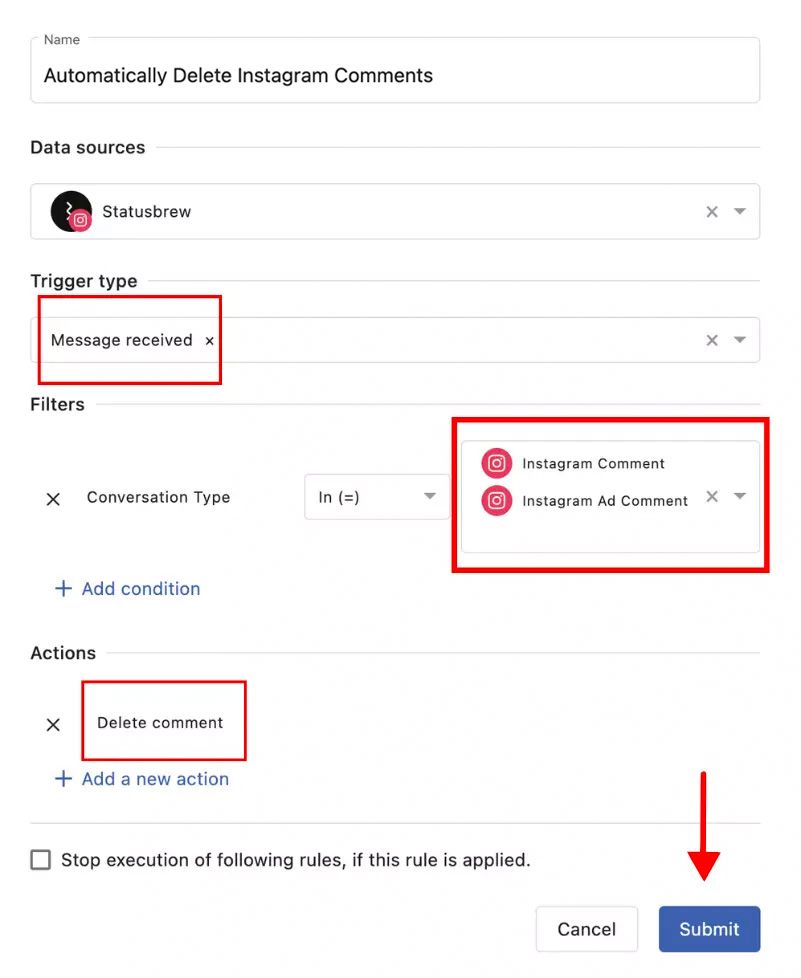This screenshot has height=978, width=801.
Task: Select the Instagram Comment icon in Filters
Action: (x=496, y=463)
